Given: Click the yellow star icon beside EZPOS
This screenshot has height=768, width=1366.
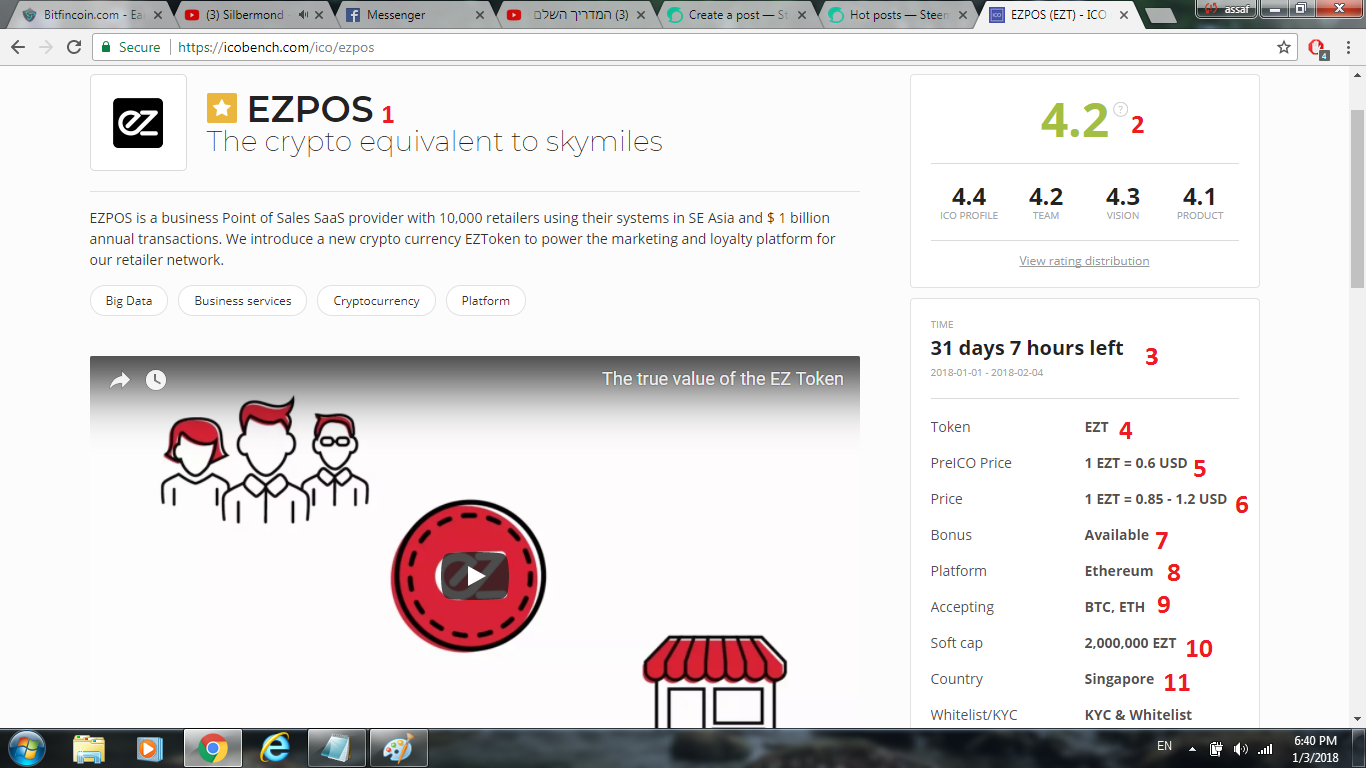Looking at the screenshot, I should pyautogui.click(x=222, y=108).
